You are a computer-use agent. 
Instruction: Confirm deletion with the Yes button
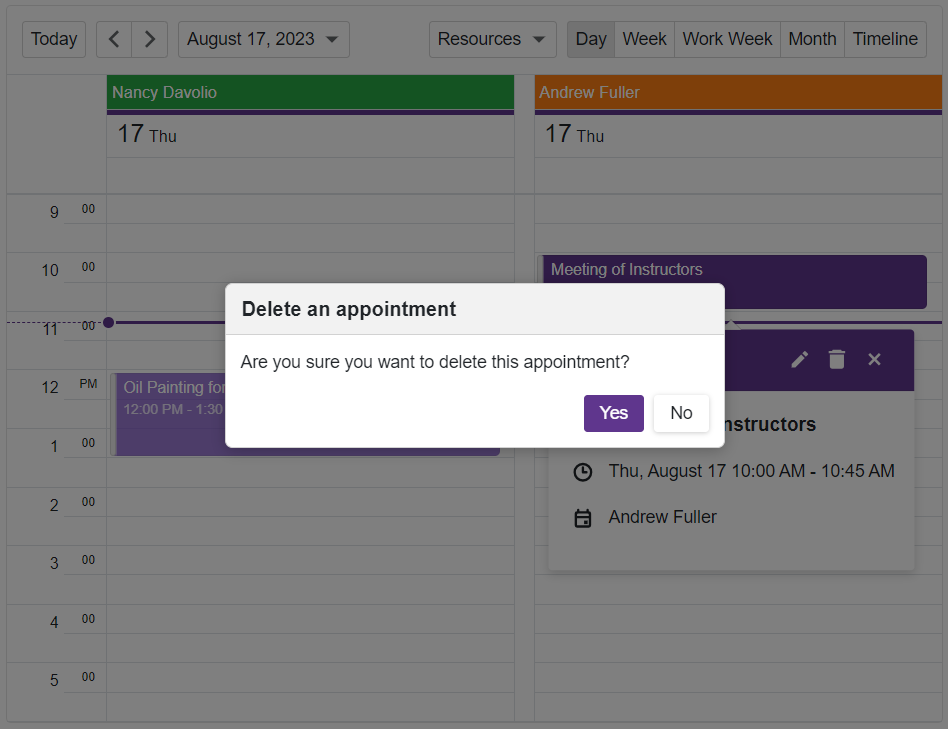614,413
